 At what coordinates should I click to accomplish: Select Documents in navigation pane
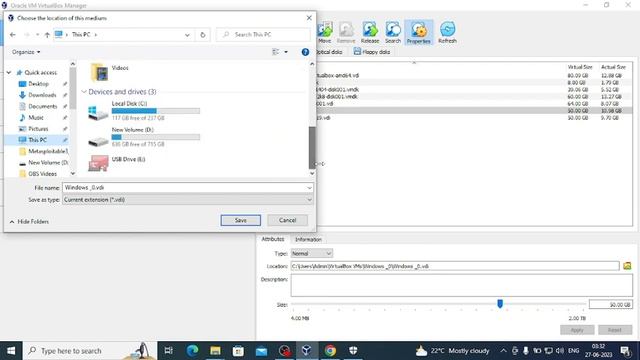tap(42, 106)
